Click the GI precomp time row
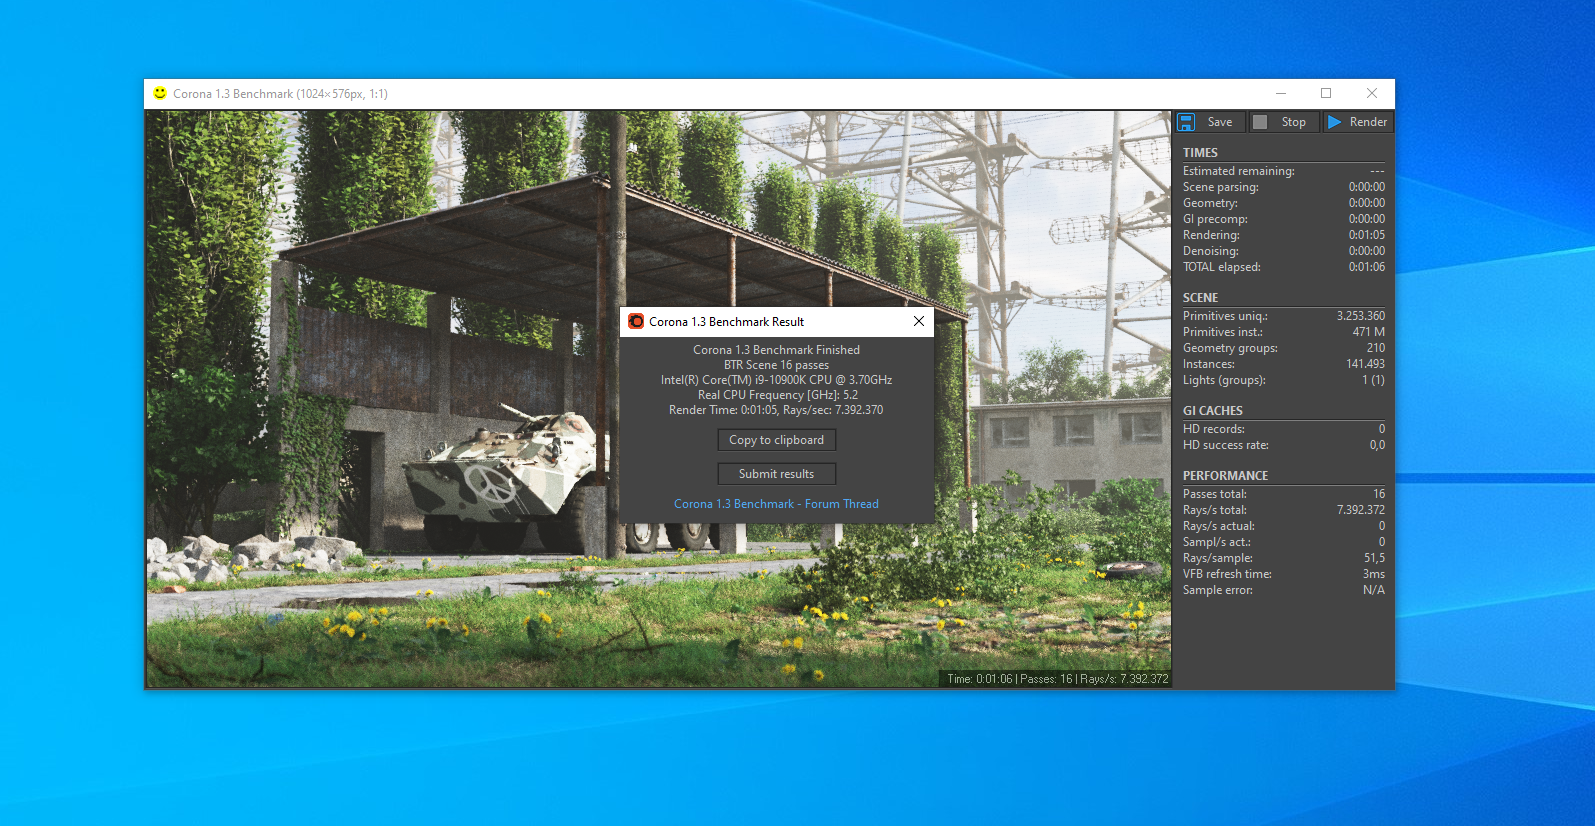The width and height of the screenshot is (1595, 826). [x=1284, y=219]
